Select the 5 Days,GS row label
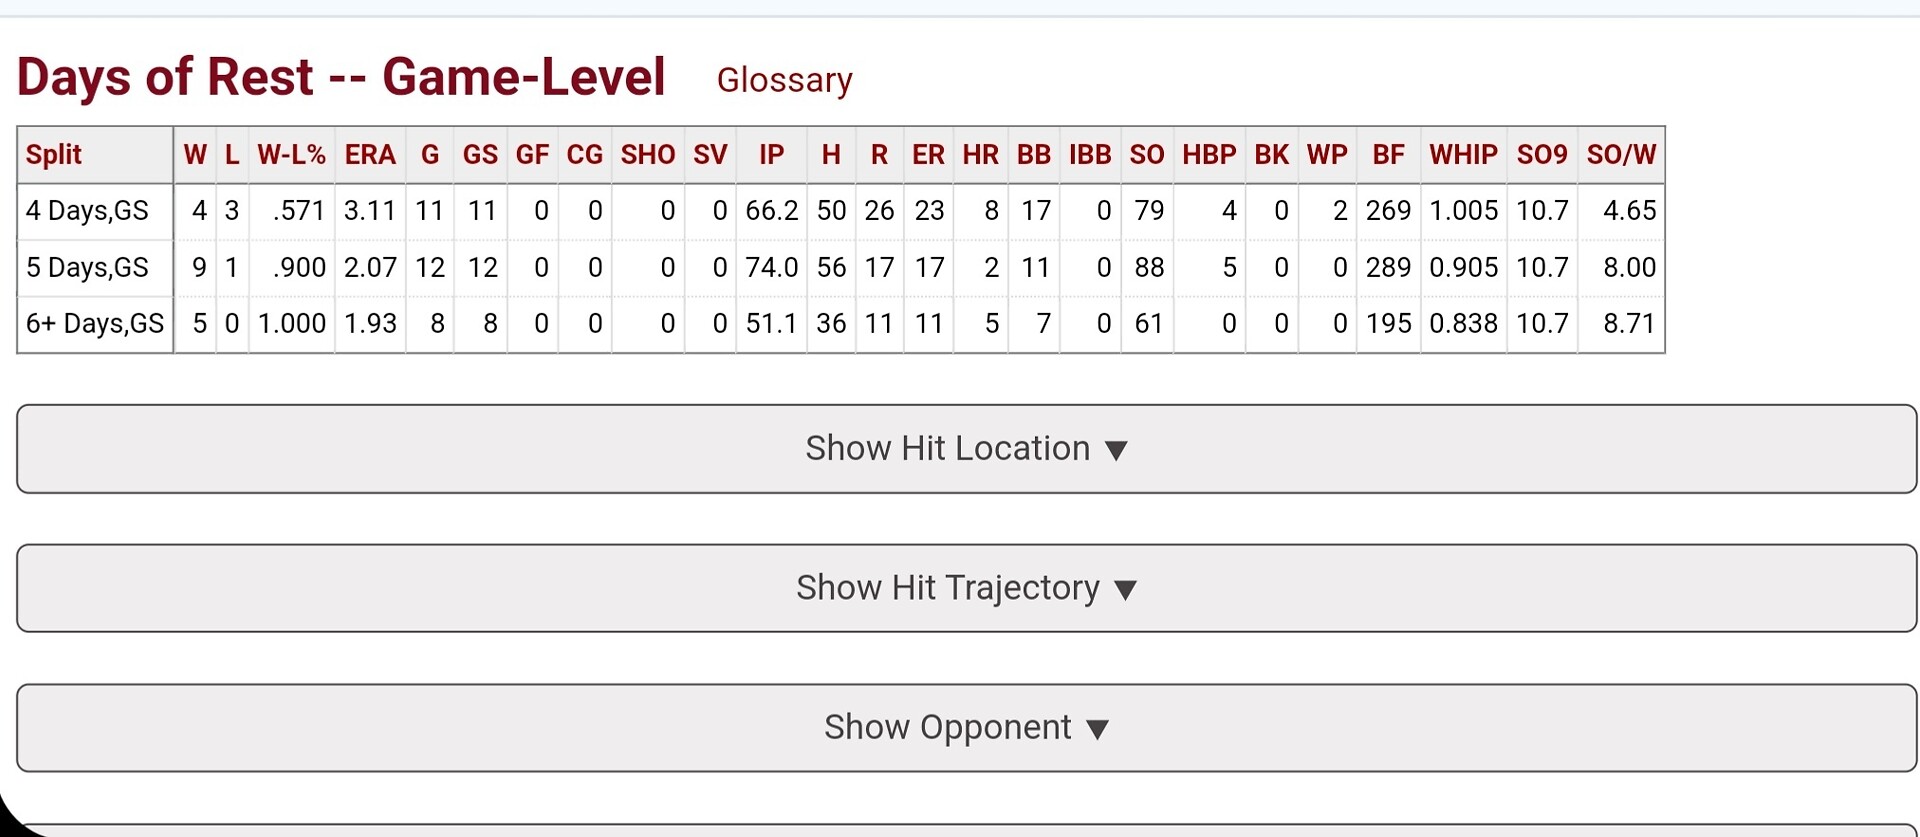 point(87,267)
